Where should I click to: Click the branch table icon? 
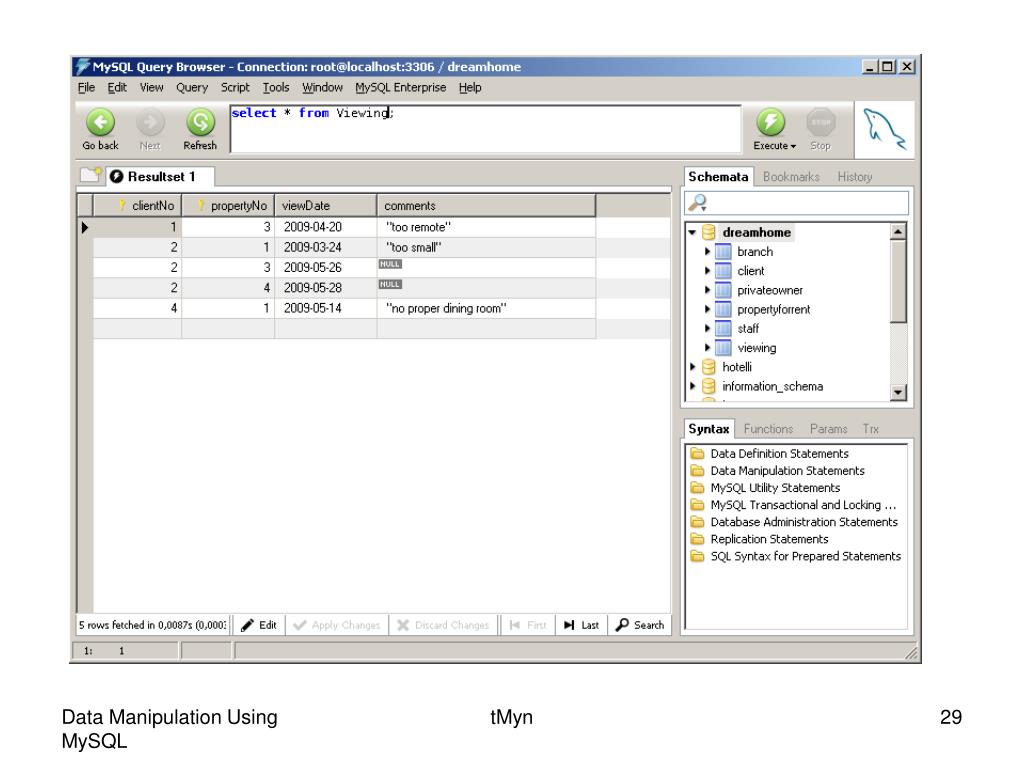tap(723, 251)
